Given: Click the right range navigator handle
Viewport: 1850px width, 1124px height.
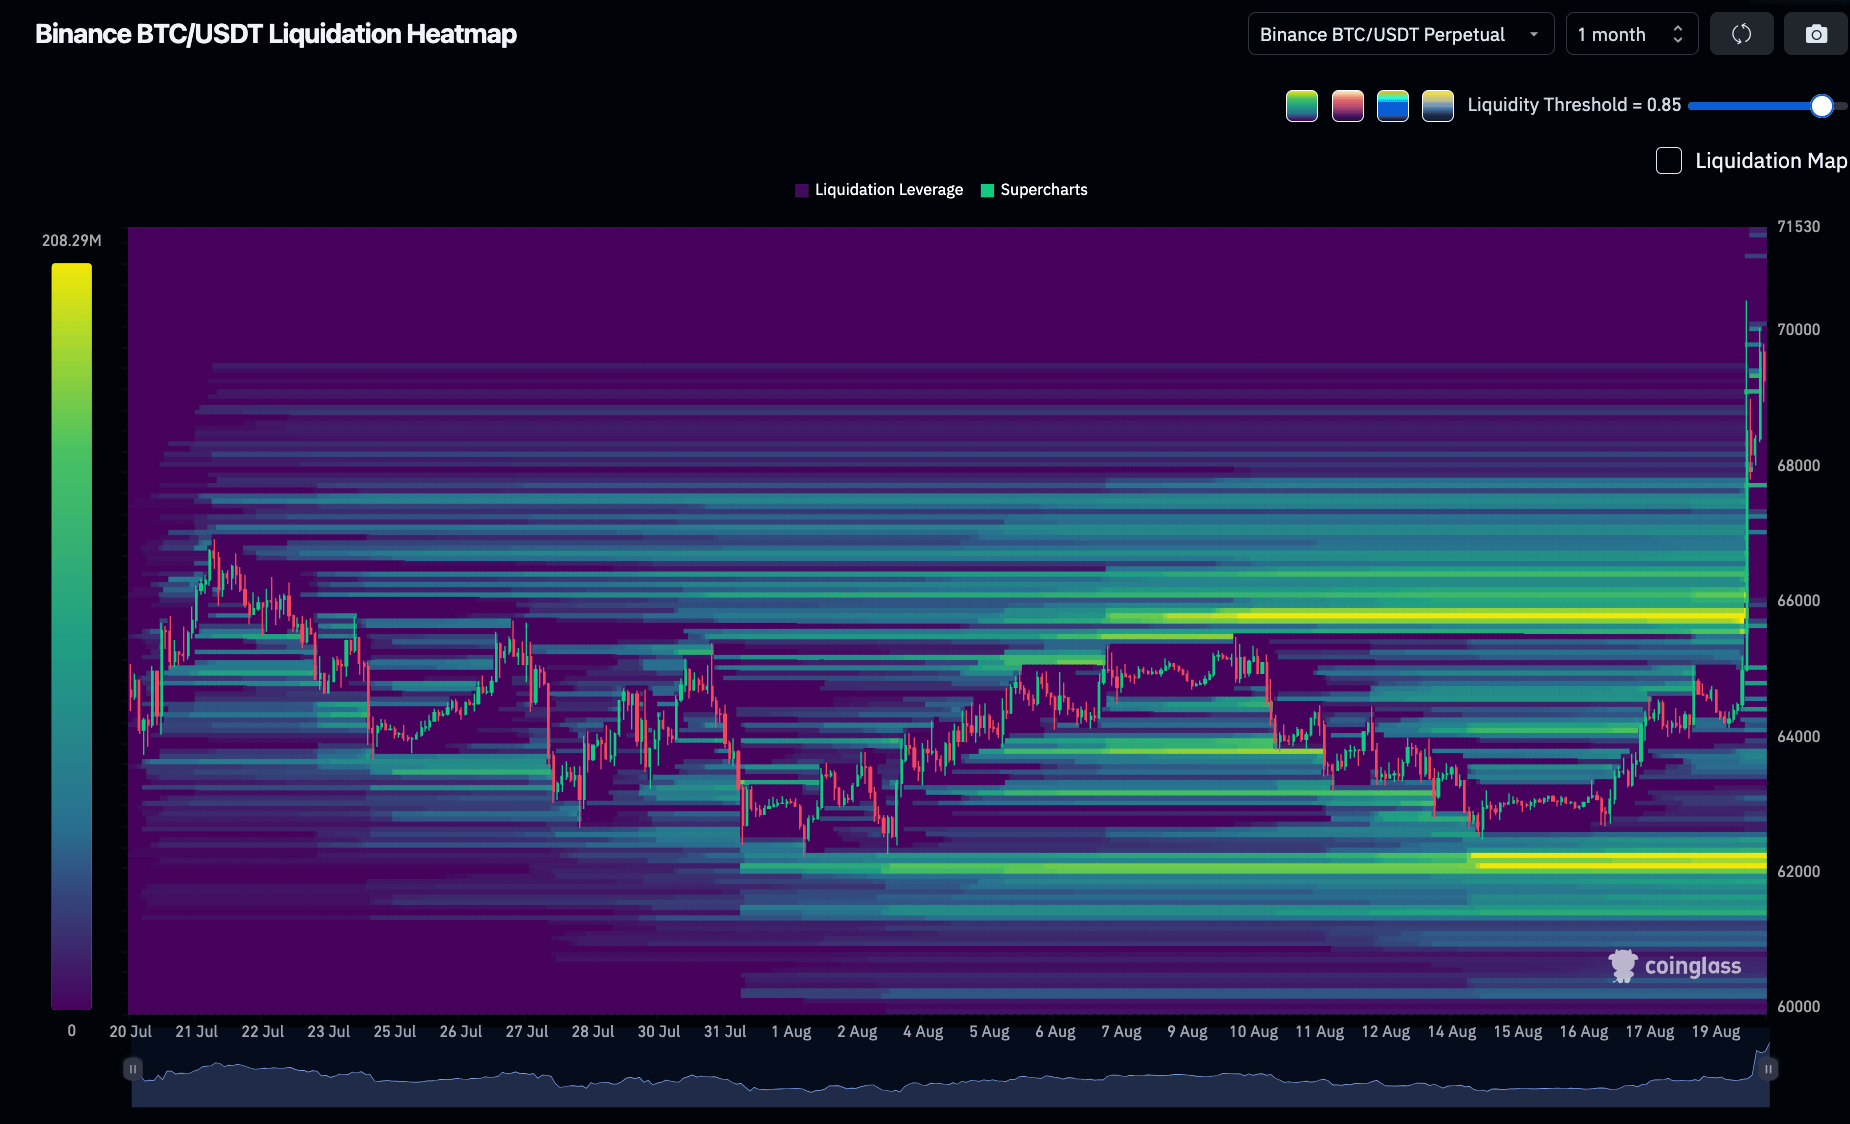Looking at the screenshot, I should 1768,1069.
